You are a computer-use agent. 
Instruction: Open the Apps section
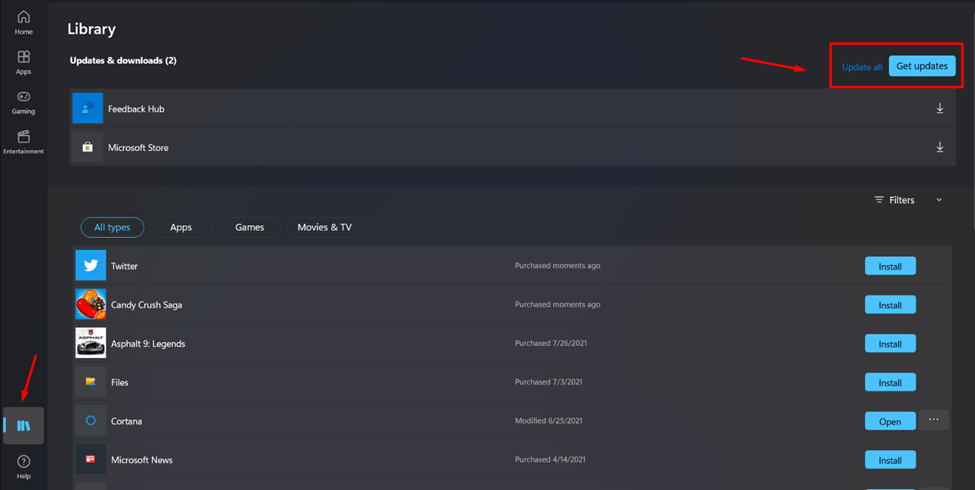24,62
